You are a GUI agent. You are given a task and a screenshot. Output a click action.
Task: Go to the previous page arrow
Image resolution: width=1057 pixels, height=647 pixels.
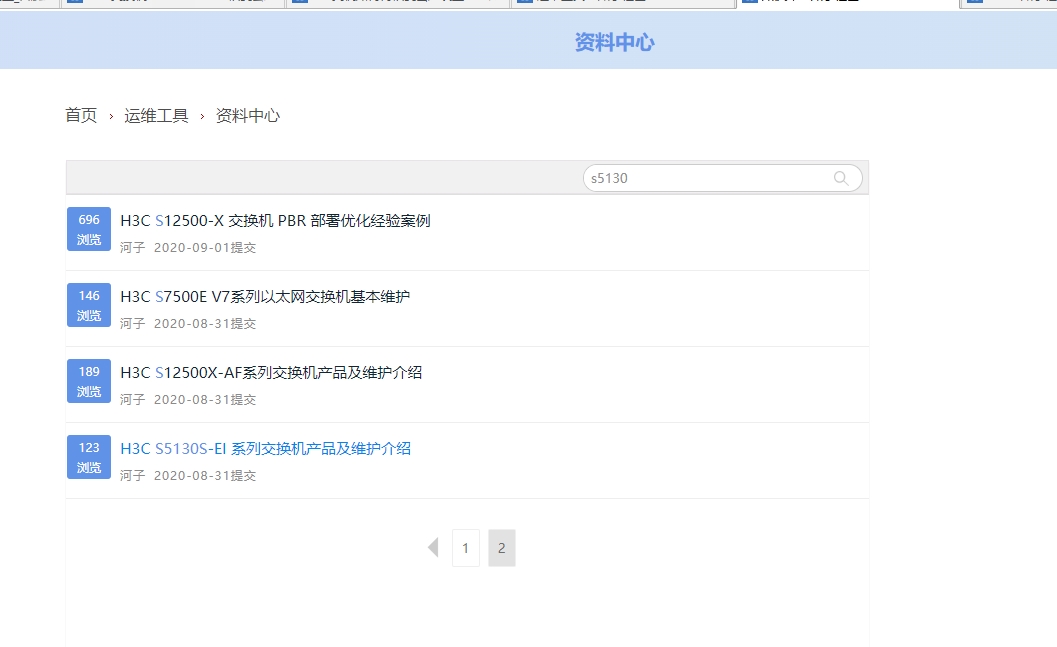point(433,547)
